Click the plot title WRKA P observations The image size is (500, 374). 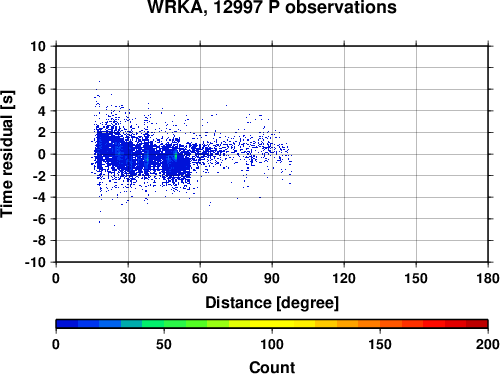[272, 7]
